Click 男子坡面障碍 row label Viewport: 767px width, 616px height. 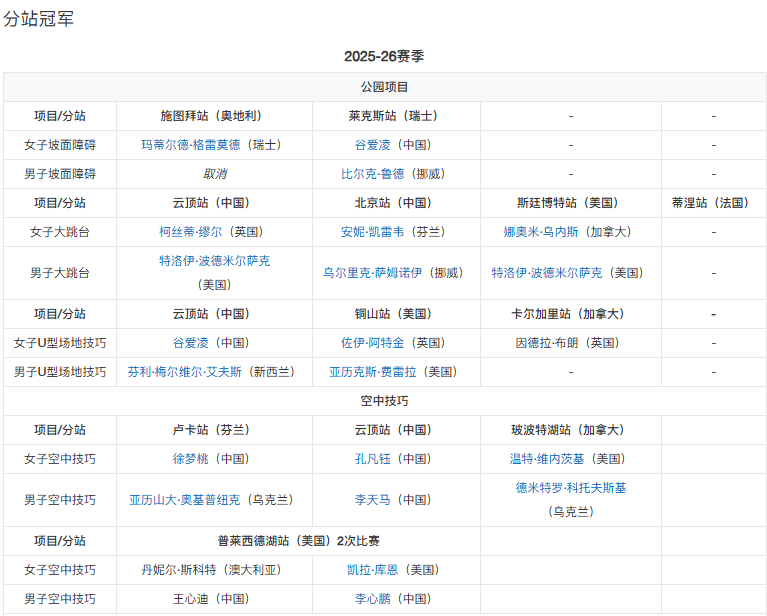pos(60,174)
